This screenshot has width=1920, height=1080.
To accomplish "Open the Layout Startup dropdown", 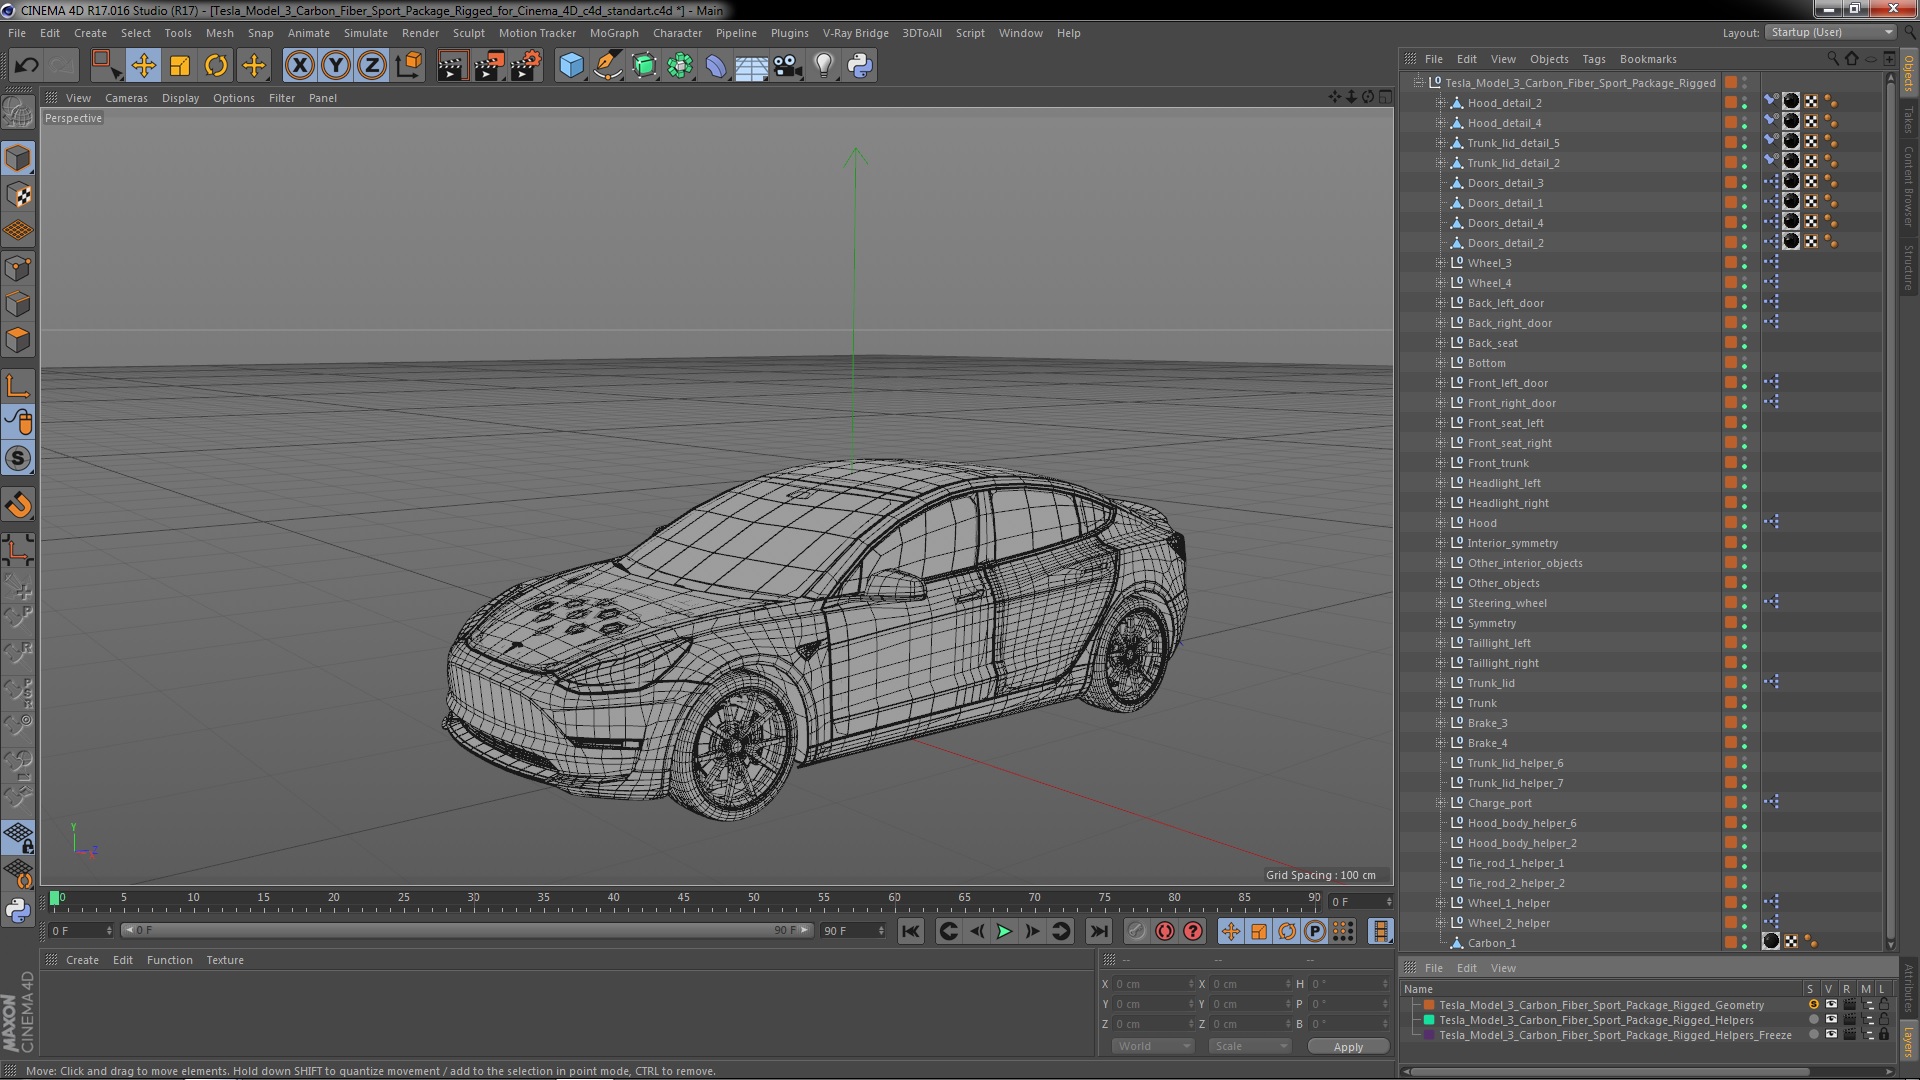I will (1830, 32).
